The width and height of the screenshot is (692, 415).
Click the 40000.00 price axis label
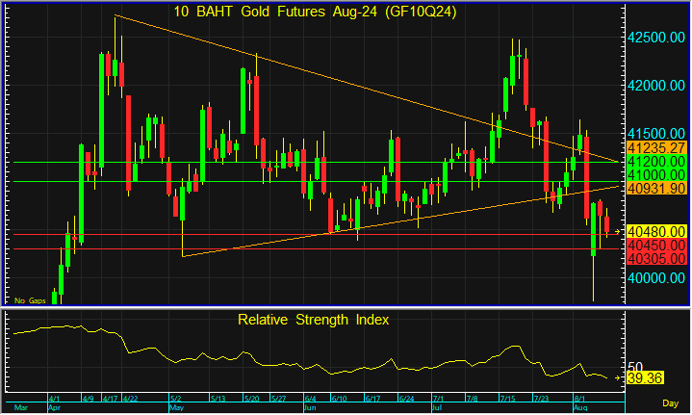[655, 278]
